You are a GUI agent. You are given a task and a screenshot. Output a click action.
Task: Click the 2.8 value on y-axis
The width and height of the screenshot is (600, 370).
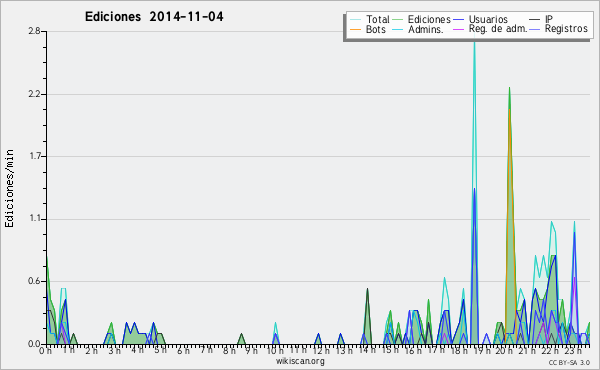(x=34, y=31)
